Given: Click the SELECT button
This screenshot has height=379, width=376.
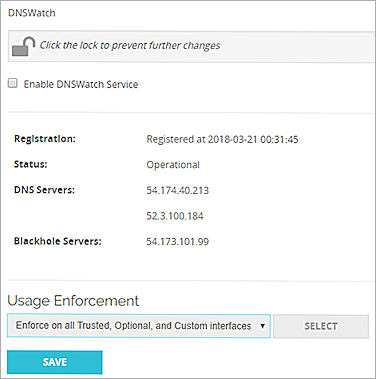Looking at the screenshot, I should tap(321, 326).
